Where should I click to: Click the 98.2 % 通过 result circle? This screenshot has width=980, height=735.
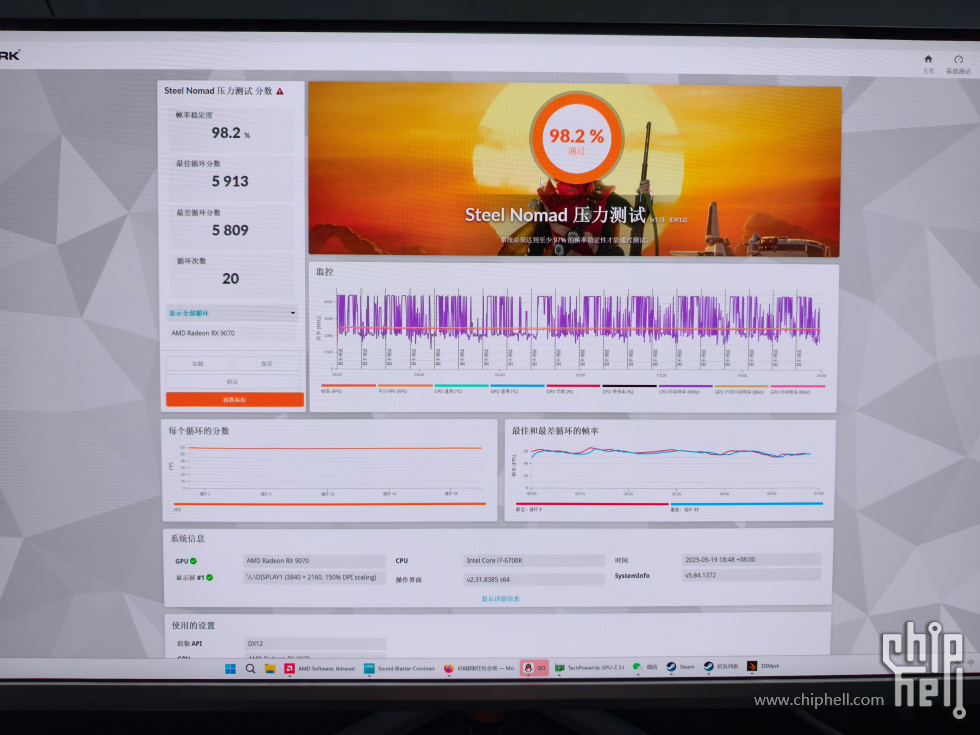tap(576, 138)
